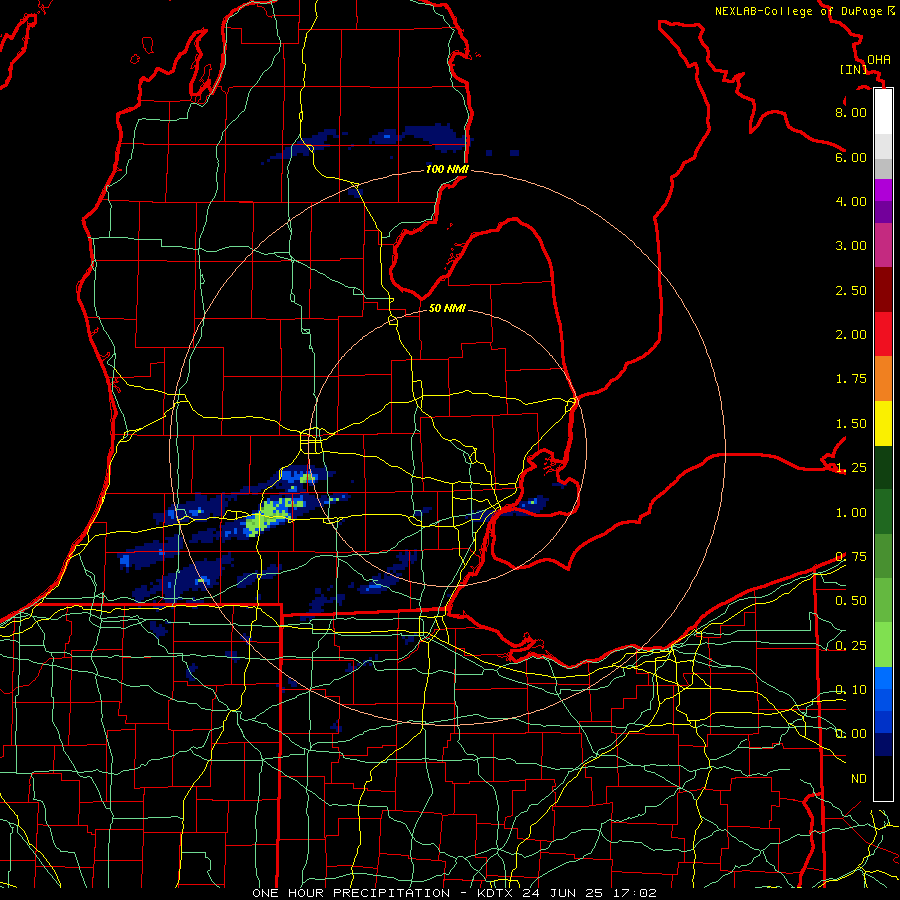Pick the bright red 2.00 legend swatch
Image resolution: width=900 pixels, height=900 pixels.
(x=883, y=334)
